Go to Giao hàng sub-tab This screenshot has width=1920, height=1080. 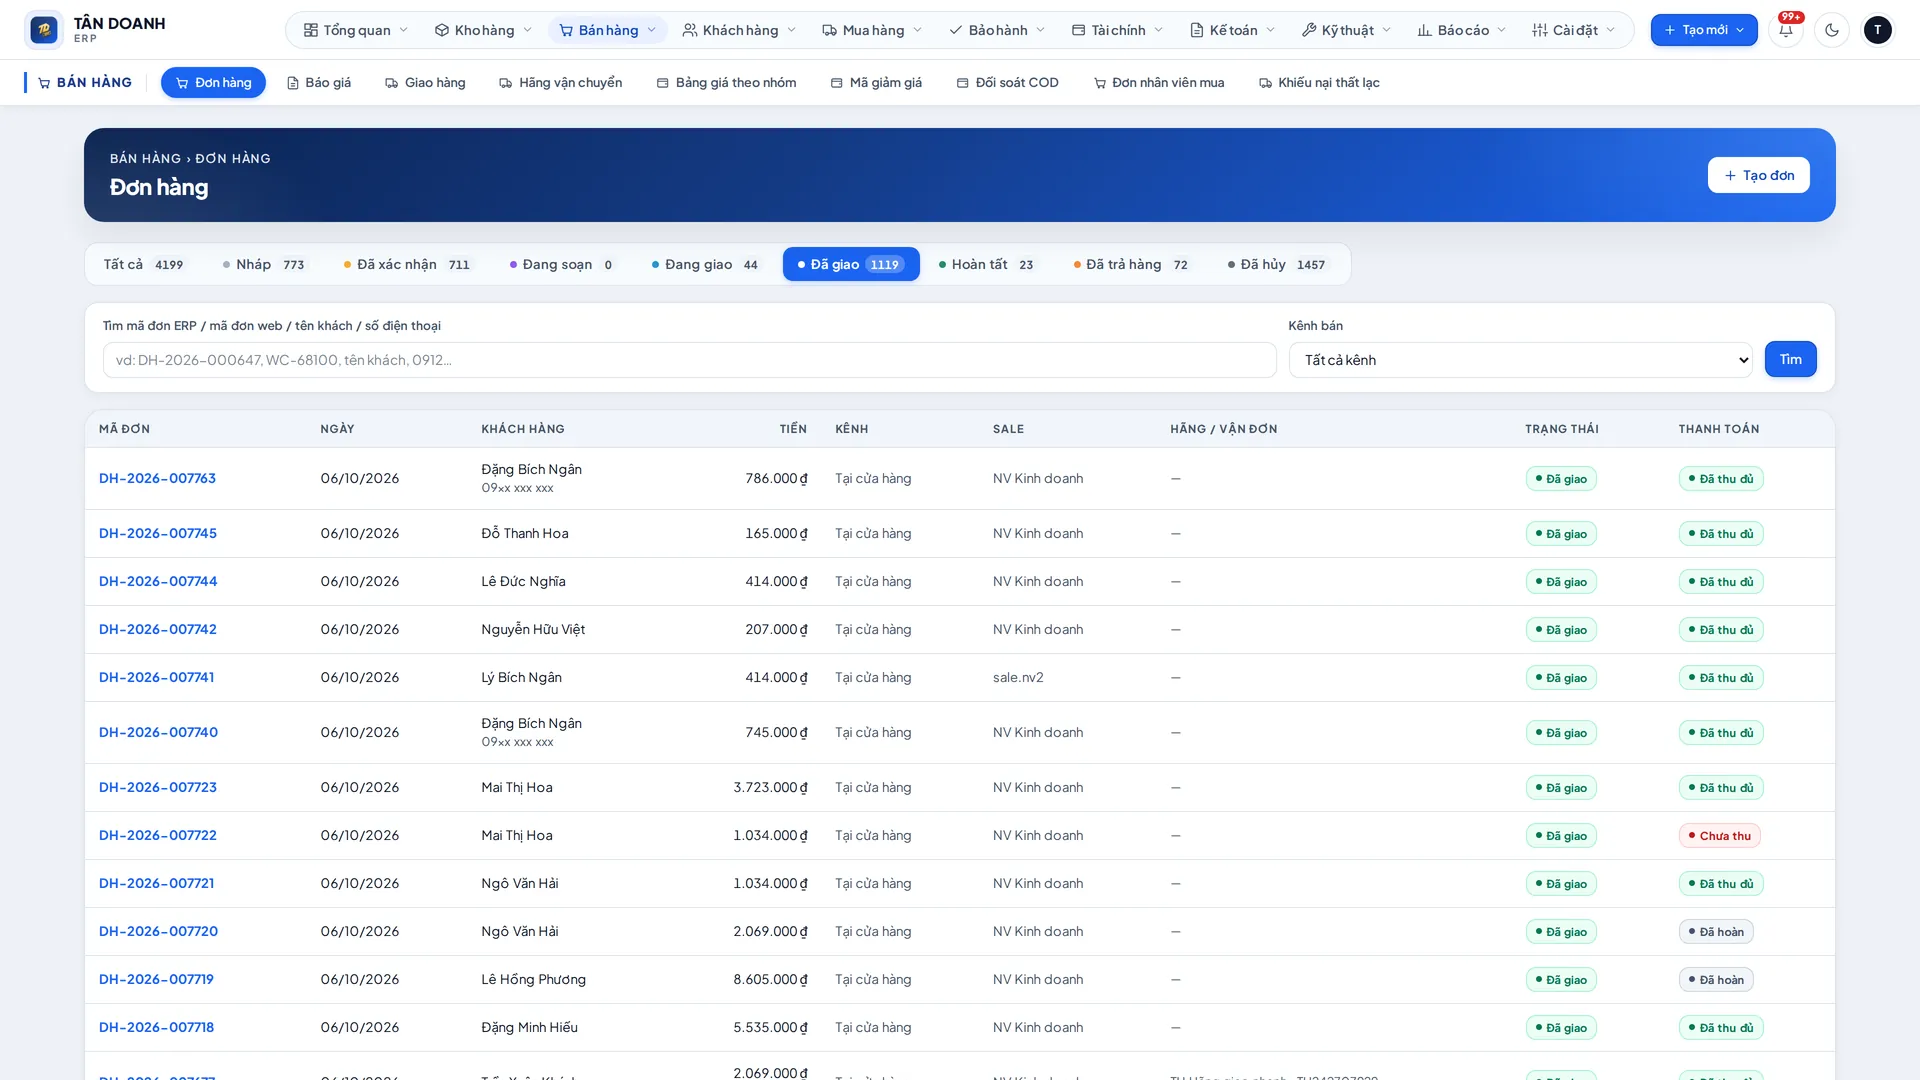click(425, 82)
